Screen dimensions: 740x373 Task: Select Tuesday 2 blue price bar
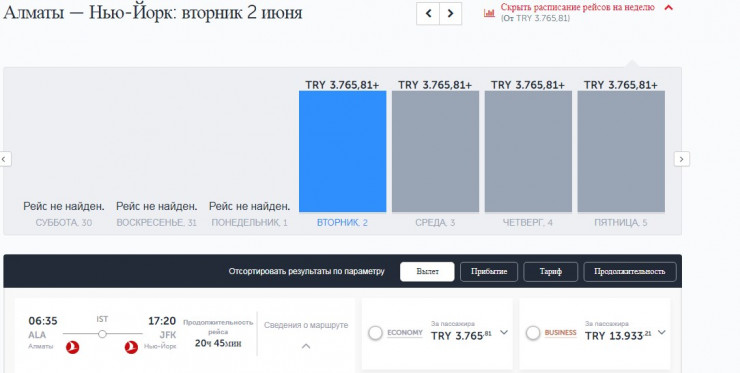[x=343, y=152]
